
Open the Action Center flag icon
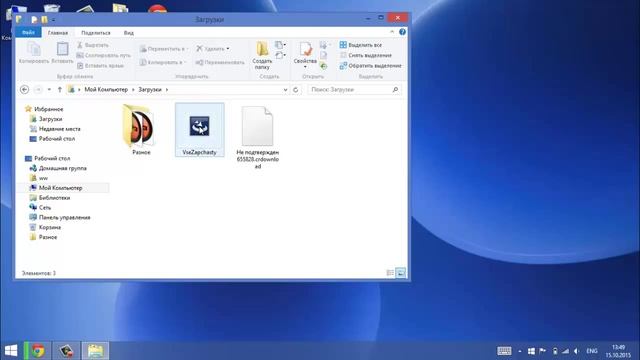542,351
